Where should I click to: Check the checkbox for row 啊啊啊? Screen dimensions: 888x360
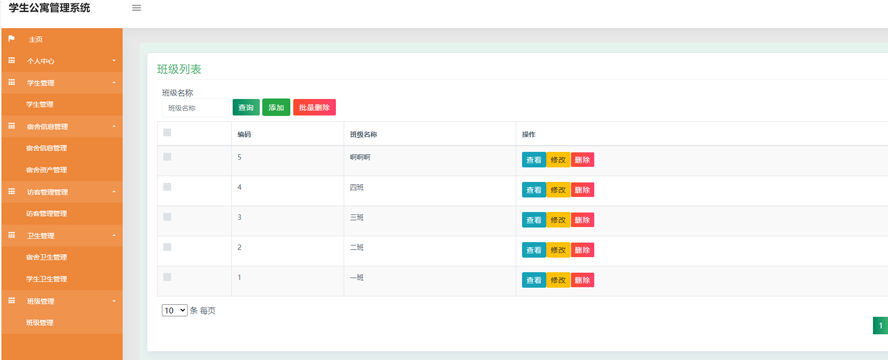[167, 157]
